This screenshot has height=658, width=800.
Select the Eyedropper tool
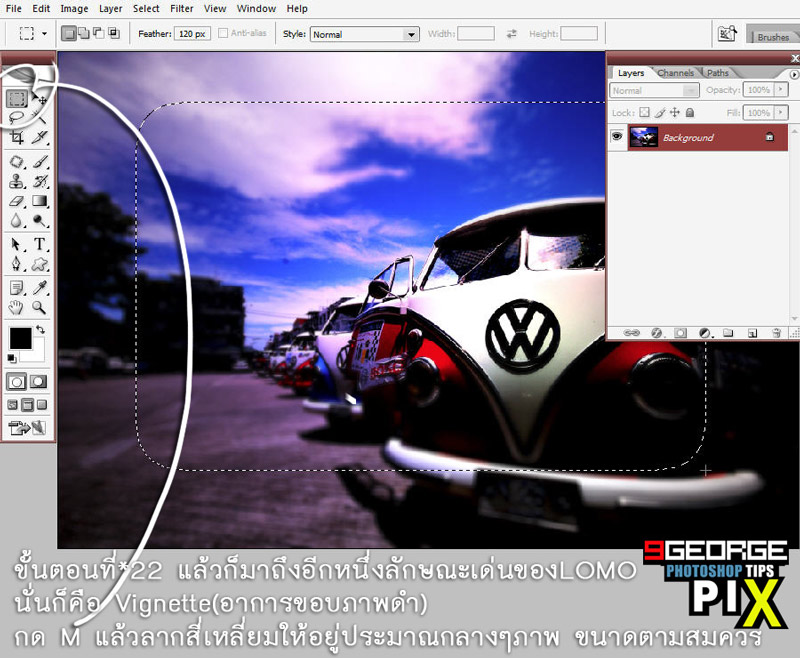(40, 288)
